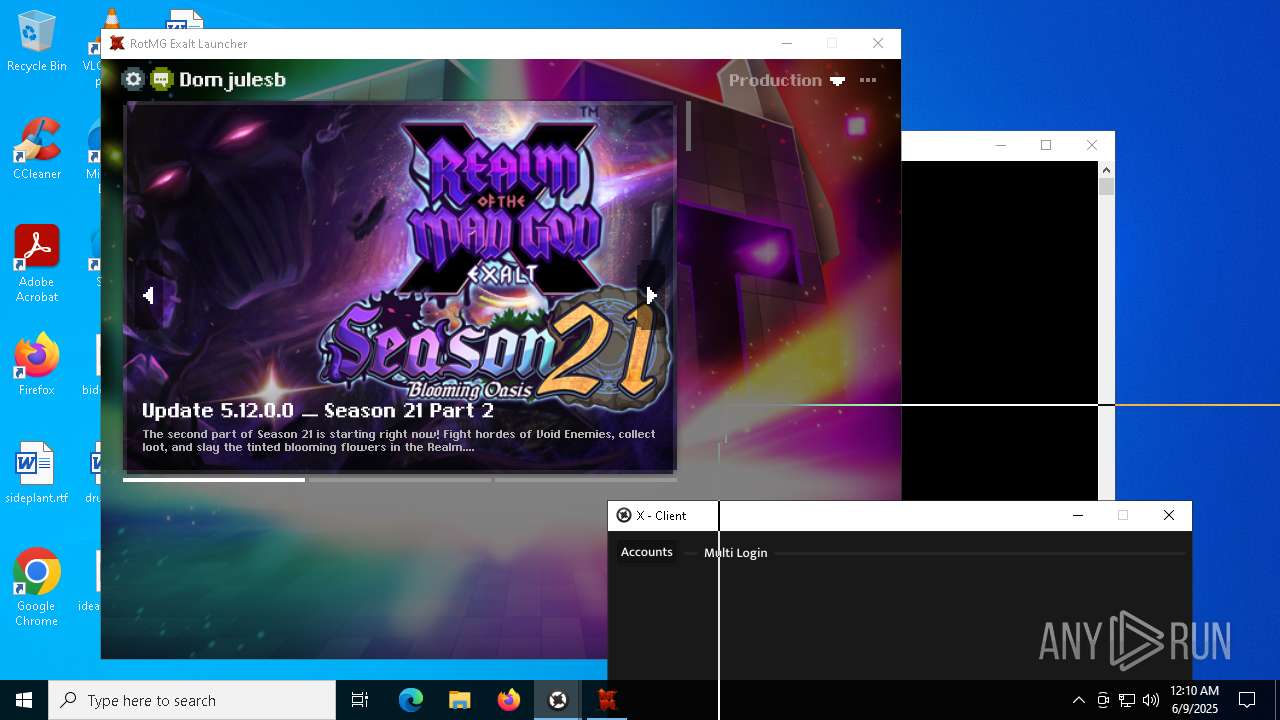Open the volume speaker tray icon

click(1151, 700)
